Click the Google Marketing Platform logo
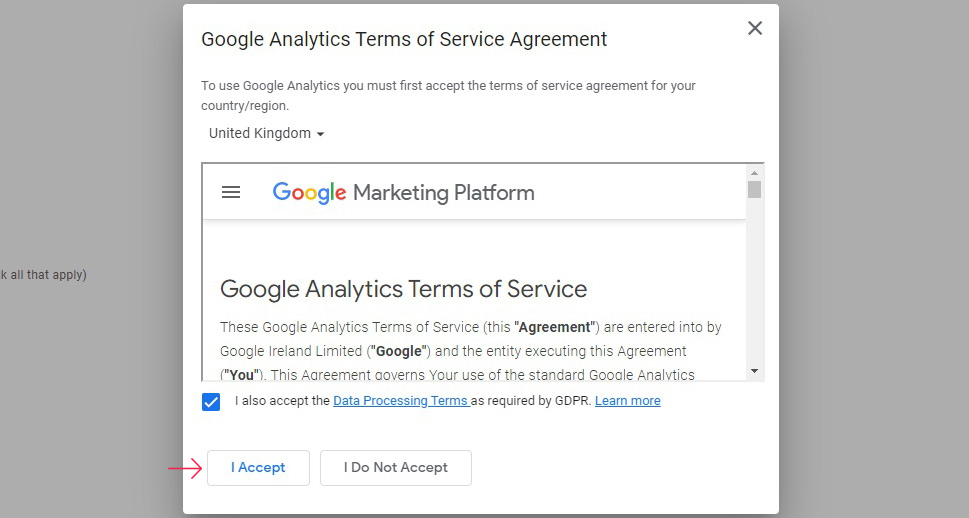 click(x=403, y=193)
